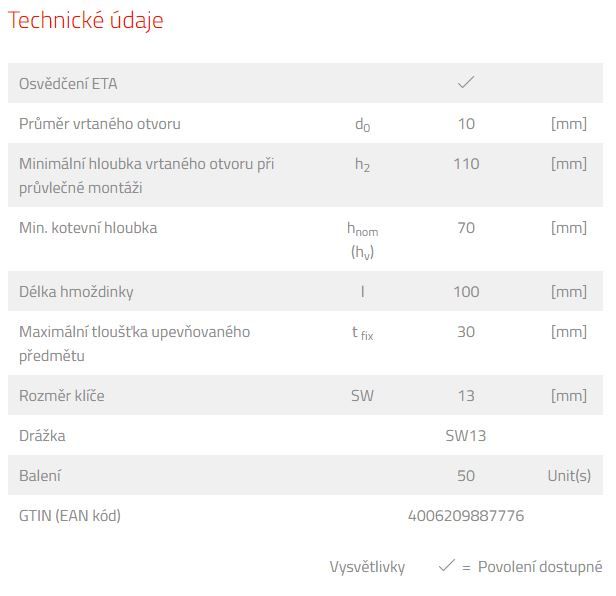Click the t fix symbol
Viewport: 616px width, 596px height.
(362, 333)
